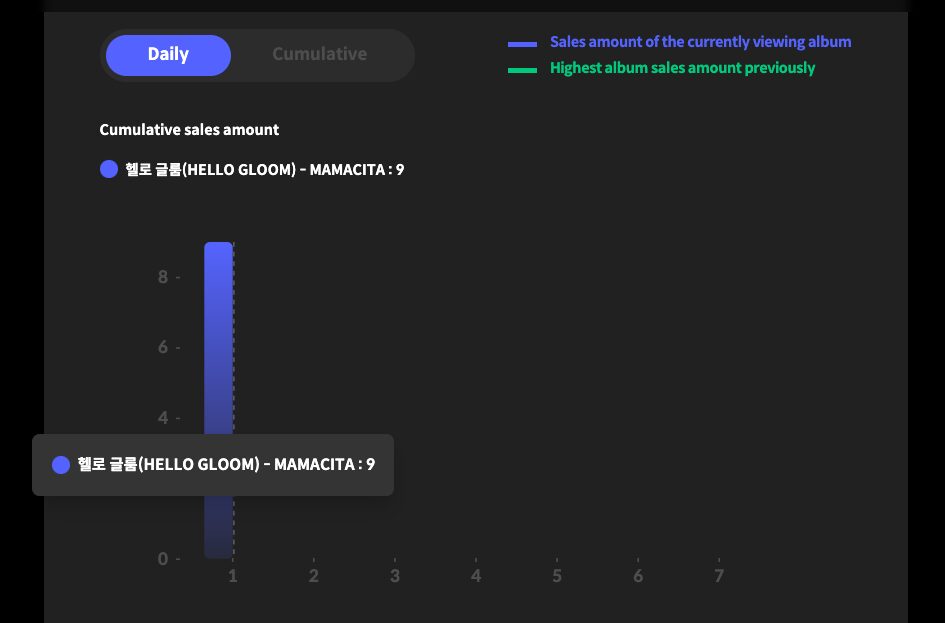Image resolution: width=945 pixels, height=623 pixels.
Task: Click the HELLO GLOOM - MAMACITA label below the heading
Action: [264, 170]
